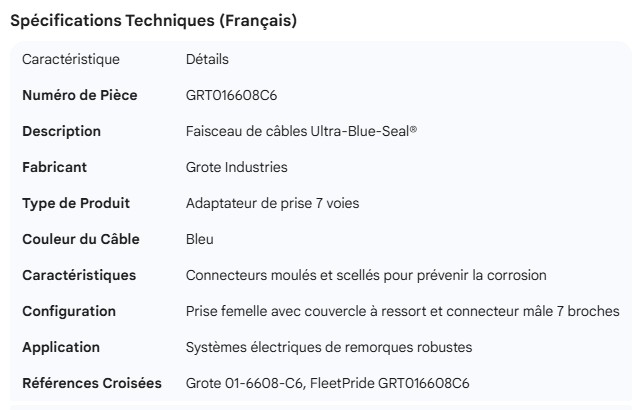Click Faisceau de câbles Ultra-Blue-Seal text
Viewport: 643px width, 410px height.
[301, 131]
